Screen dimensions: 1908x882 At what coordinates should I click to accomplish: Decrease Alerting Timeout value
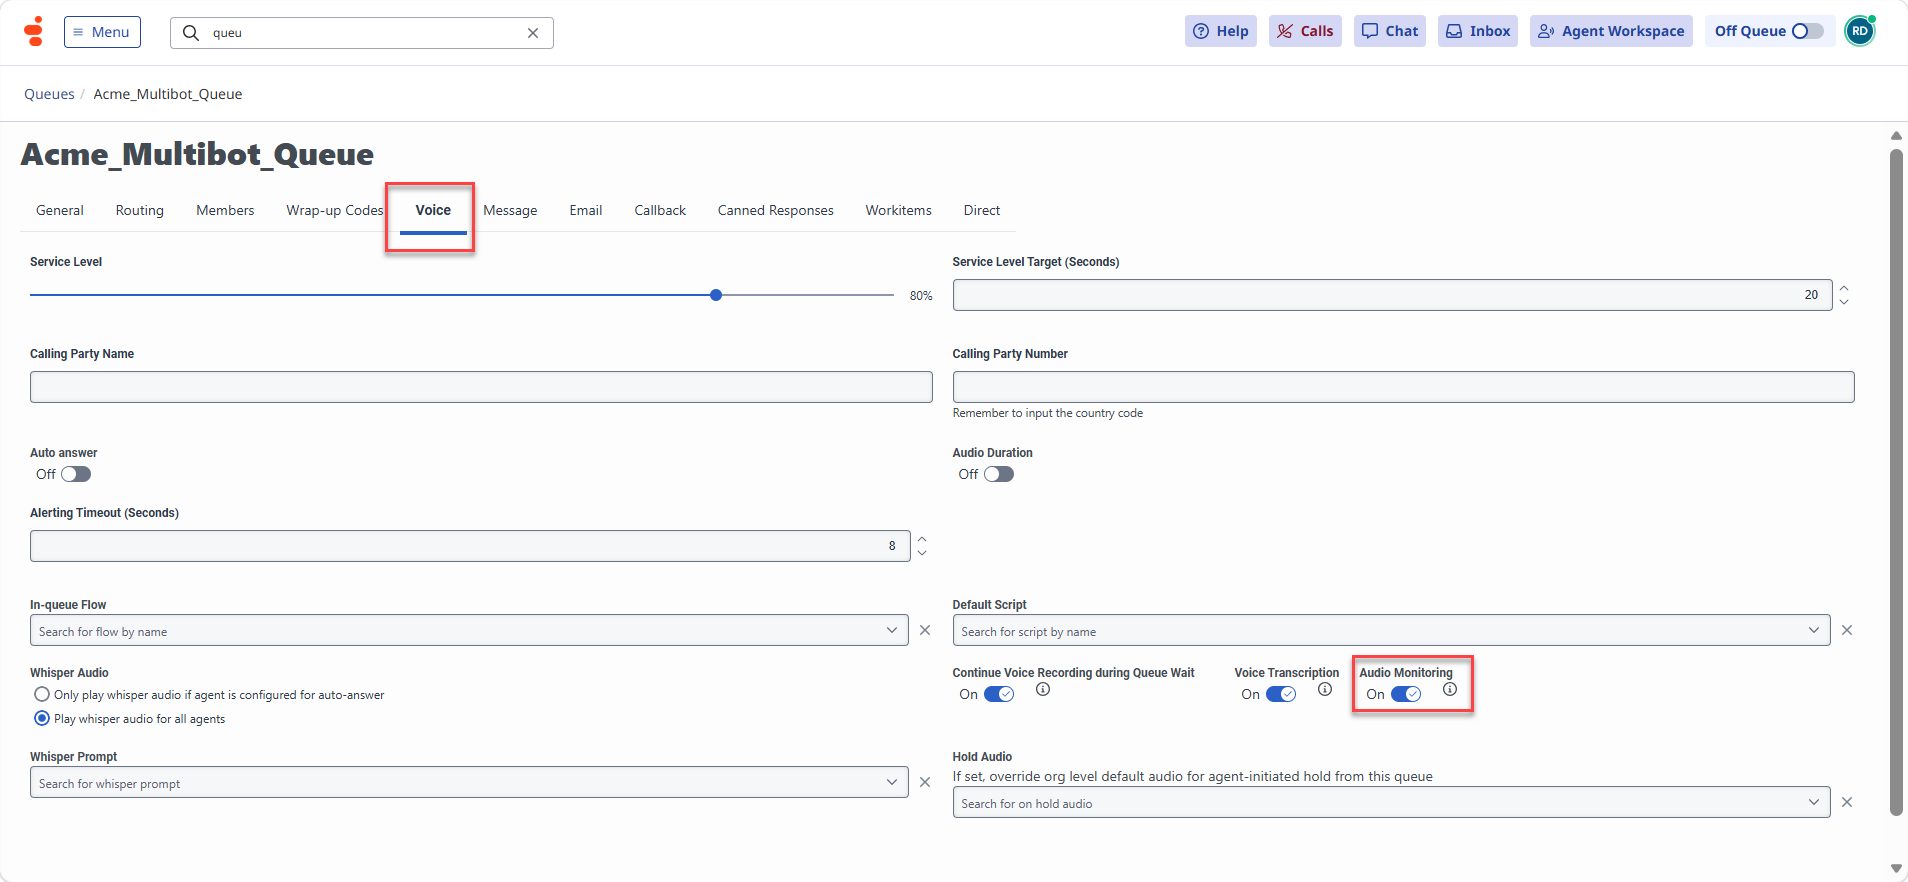[x=922, y=553]
